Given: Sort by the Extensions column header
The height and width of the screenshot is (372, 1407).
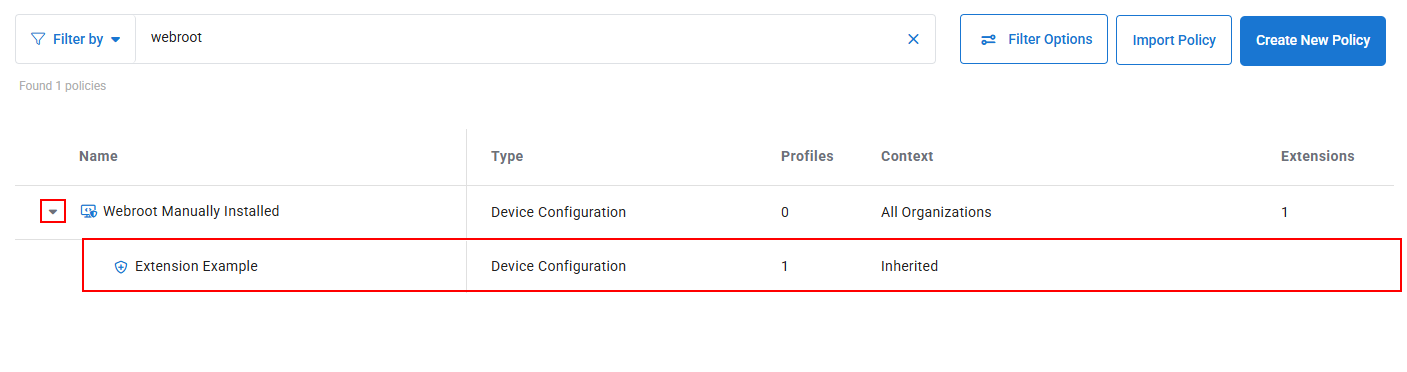Looking at the screenshot, I should tap(1318, 156).
